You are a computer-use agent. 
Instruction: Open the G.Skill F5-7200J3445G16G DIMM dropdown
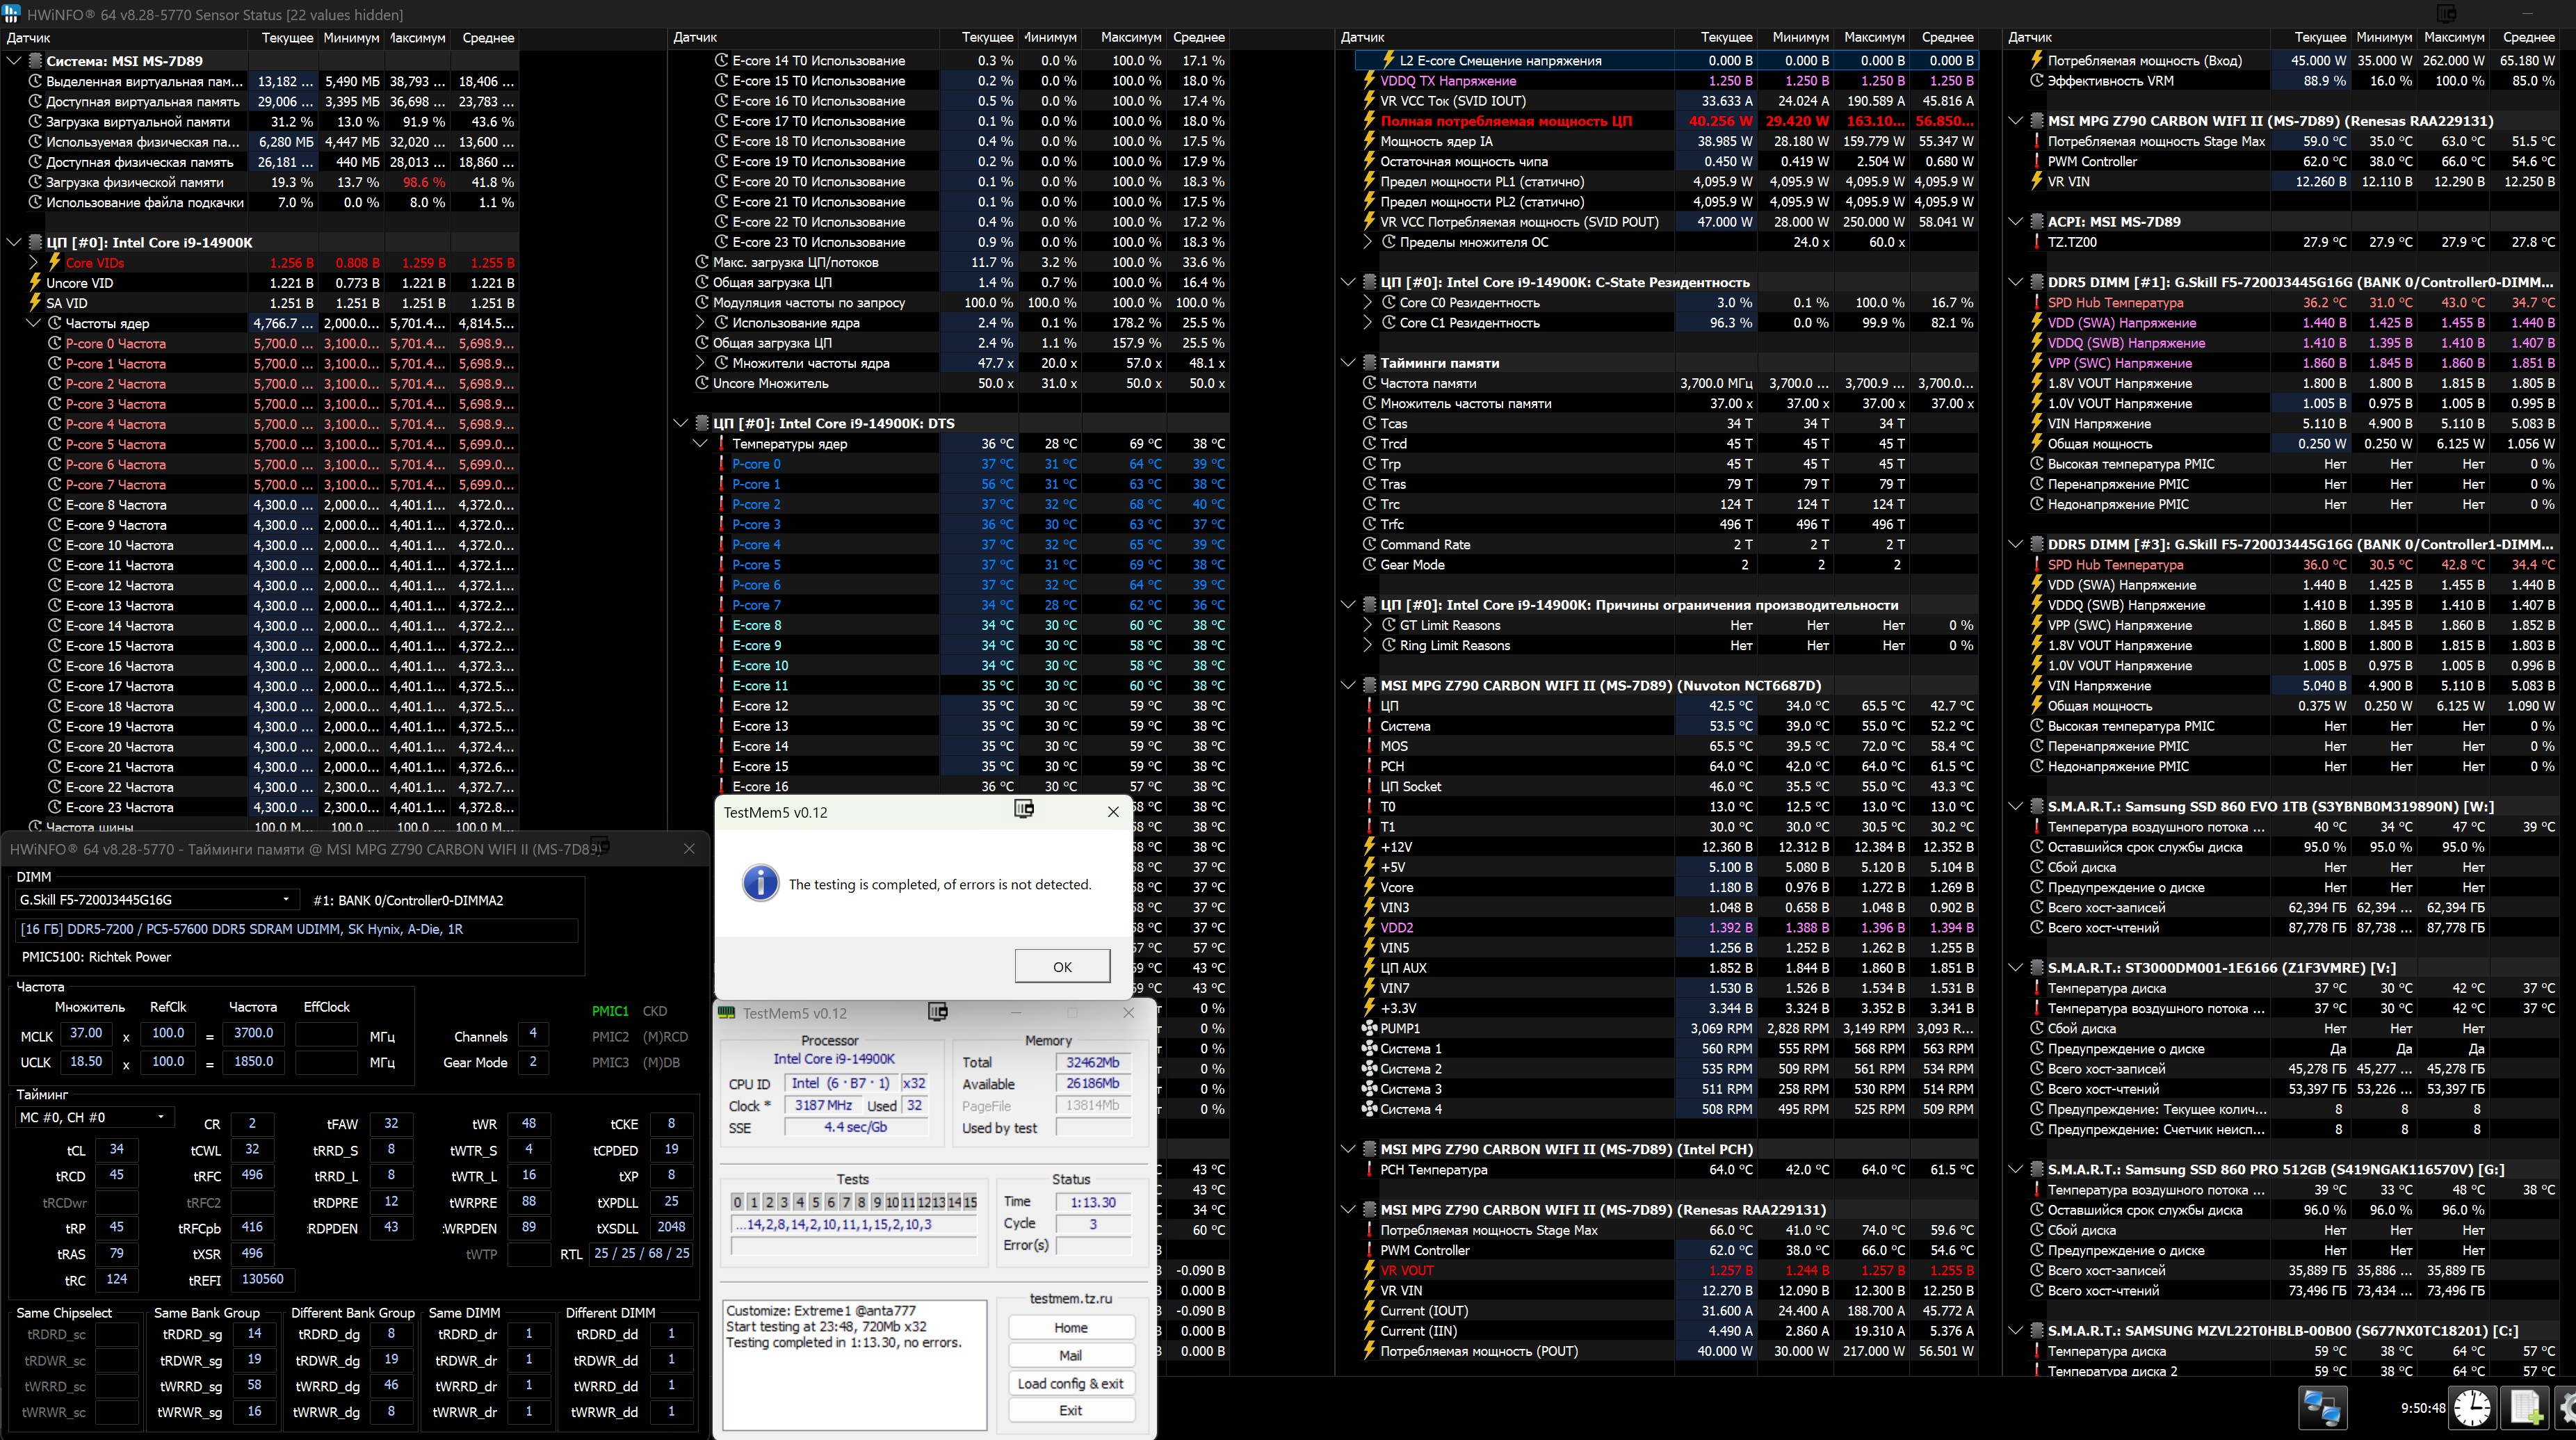coord(286,900)
